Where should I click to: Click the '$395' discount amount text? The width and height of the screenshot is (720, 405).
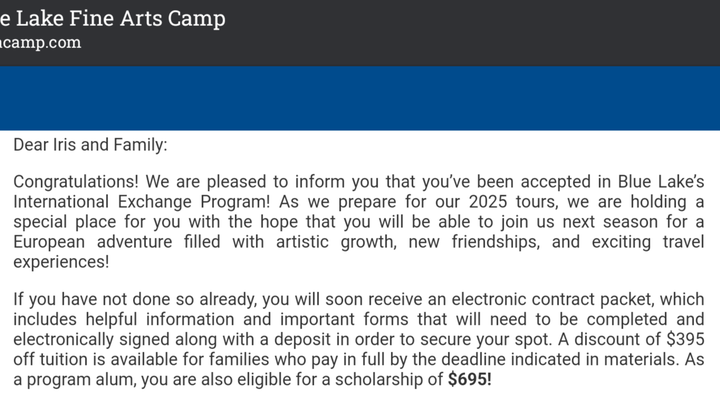point(685,339)
